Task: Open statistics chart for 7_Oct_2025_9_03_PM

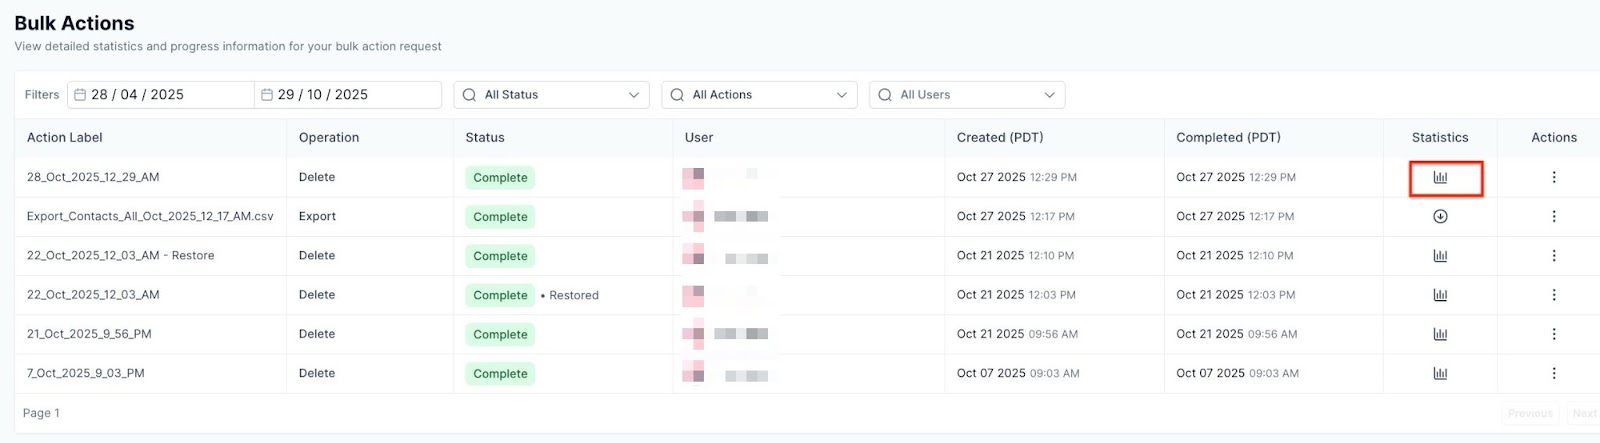Action: [x=1440, y=373]
